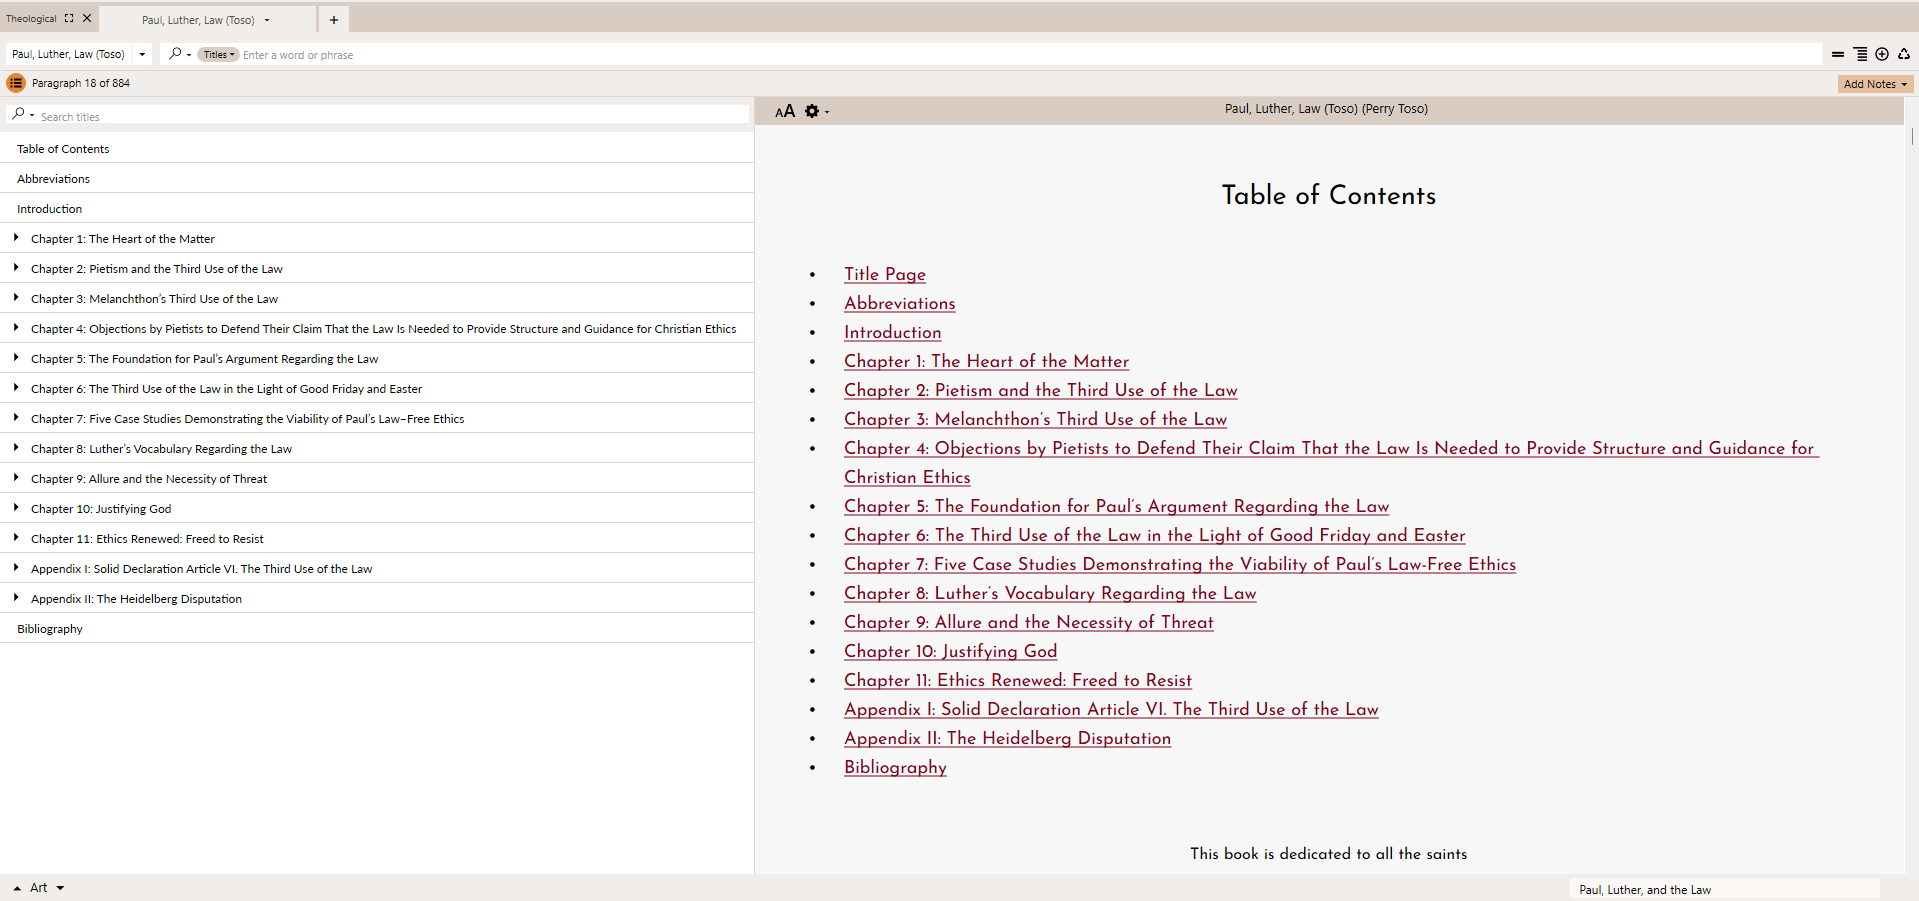
Task: Open Chapter 5: The Foundation for Paul's Argument link
Action: [1117, 506]
